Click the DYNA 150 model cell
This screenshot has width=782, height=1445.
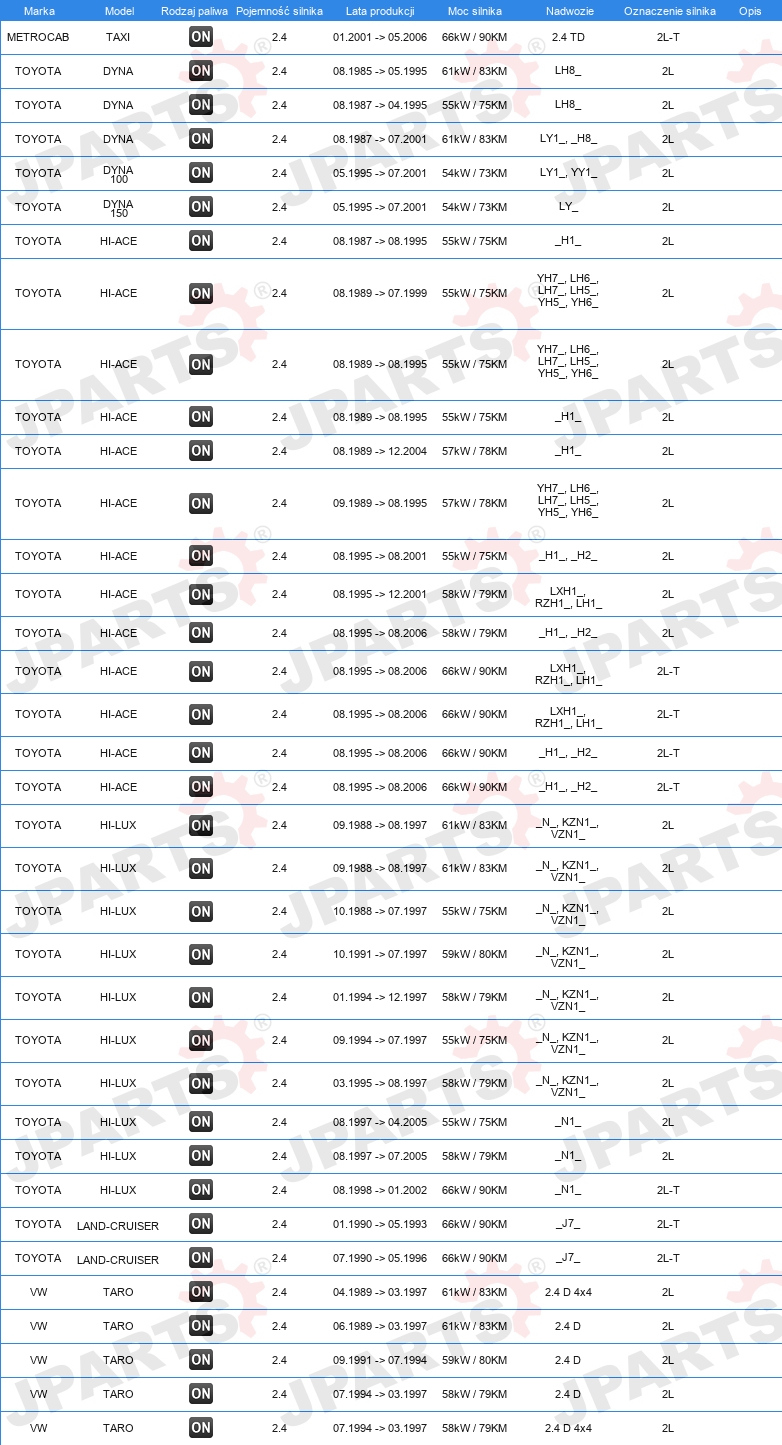[118, 208]
